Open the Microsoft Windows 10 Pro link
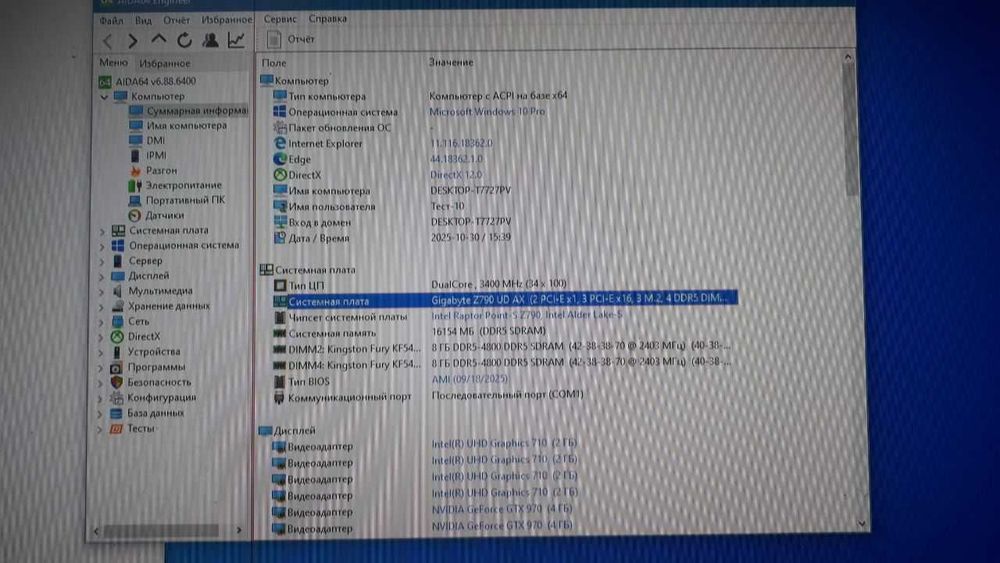Image resolution: width=1000 pixels, height=563 pixels. click(x=487, y=112)
